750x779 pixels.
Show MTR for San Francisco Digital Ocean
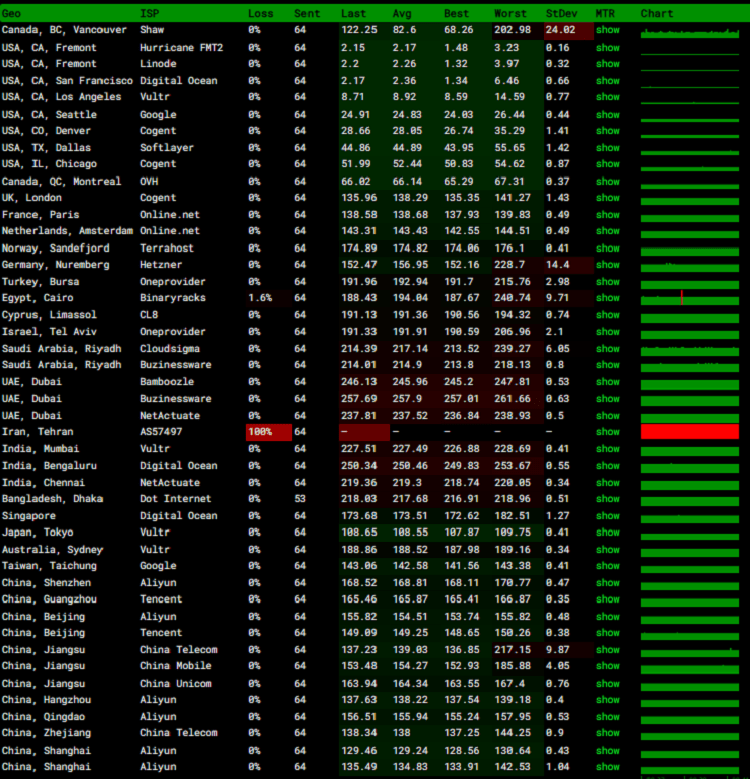click(x=607, y=80)
